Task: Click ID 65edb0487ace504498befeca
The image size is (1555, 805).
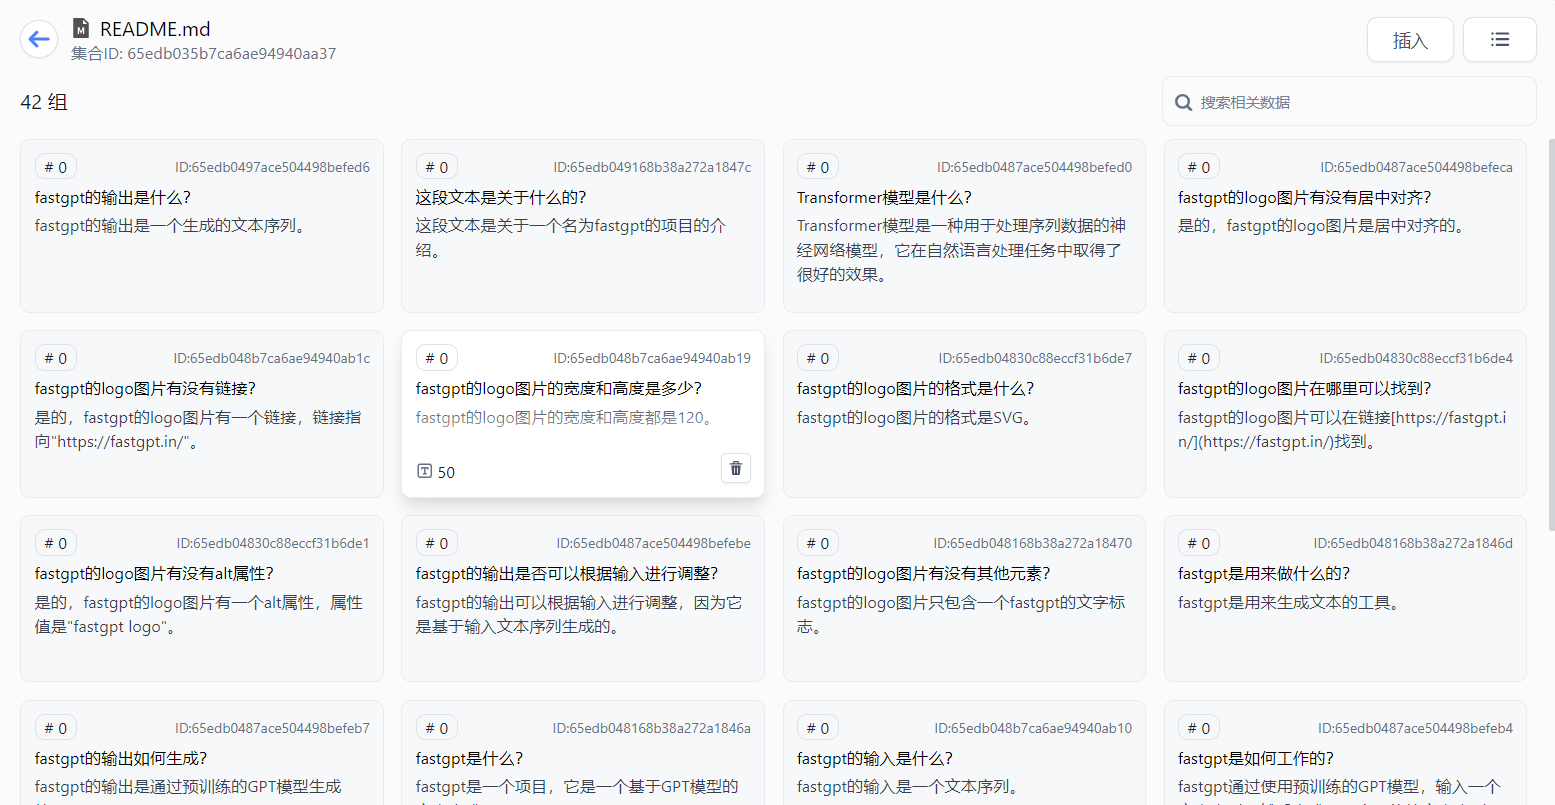Action: [x=1416, y=167]
